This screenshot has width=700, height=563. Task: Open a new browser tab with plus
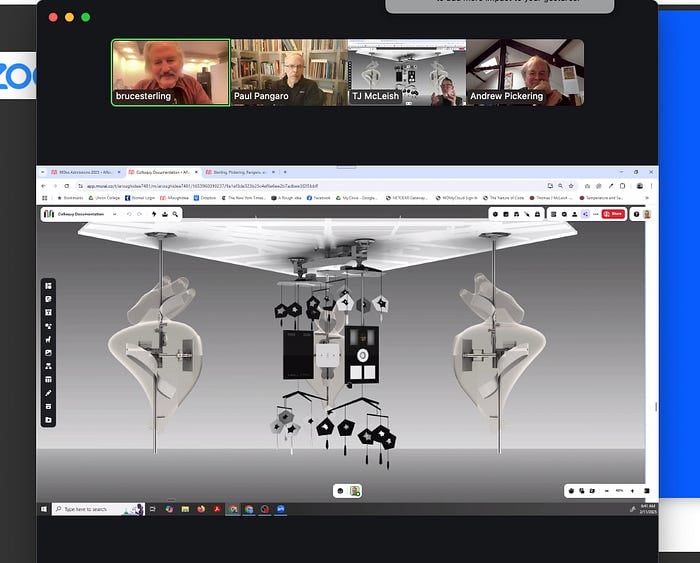285,172
